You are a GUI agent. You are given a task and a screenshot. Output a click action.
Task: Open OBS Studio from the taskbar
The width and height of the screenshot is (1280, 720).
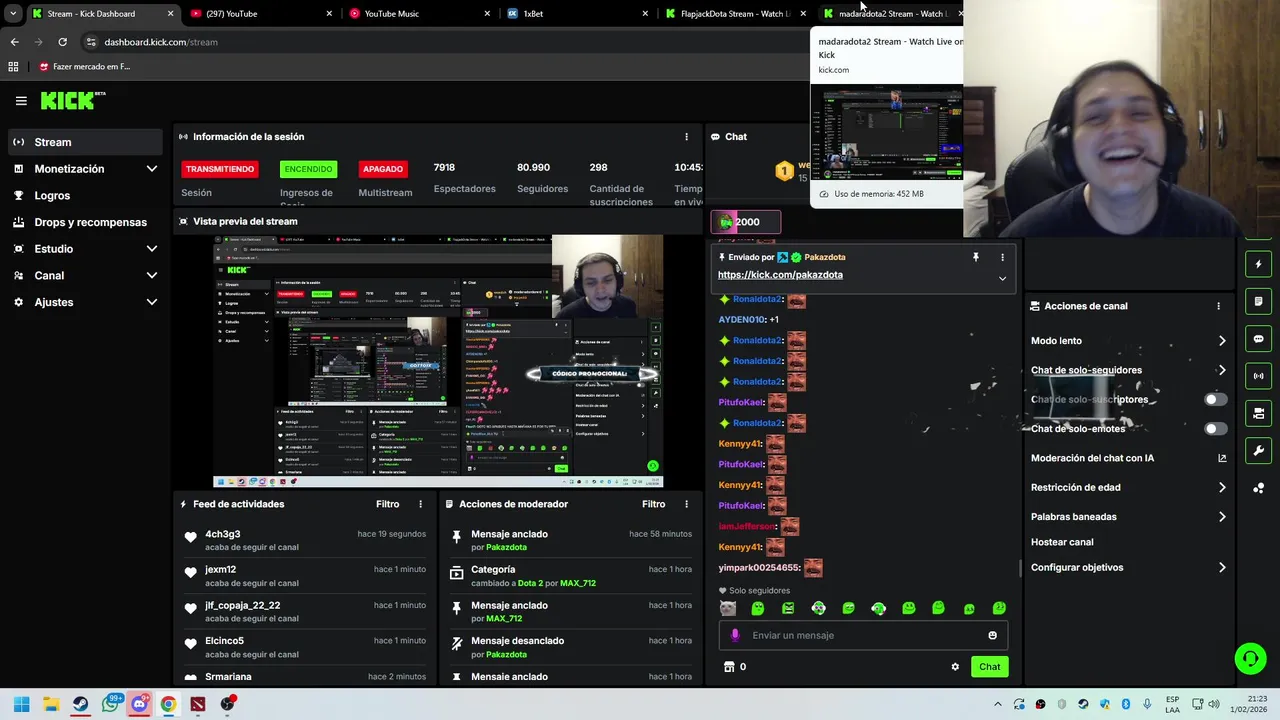(227, 704)
